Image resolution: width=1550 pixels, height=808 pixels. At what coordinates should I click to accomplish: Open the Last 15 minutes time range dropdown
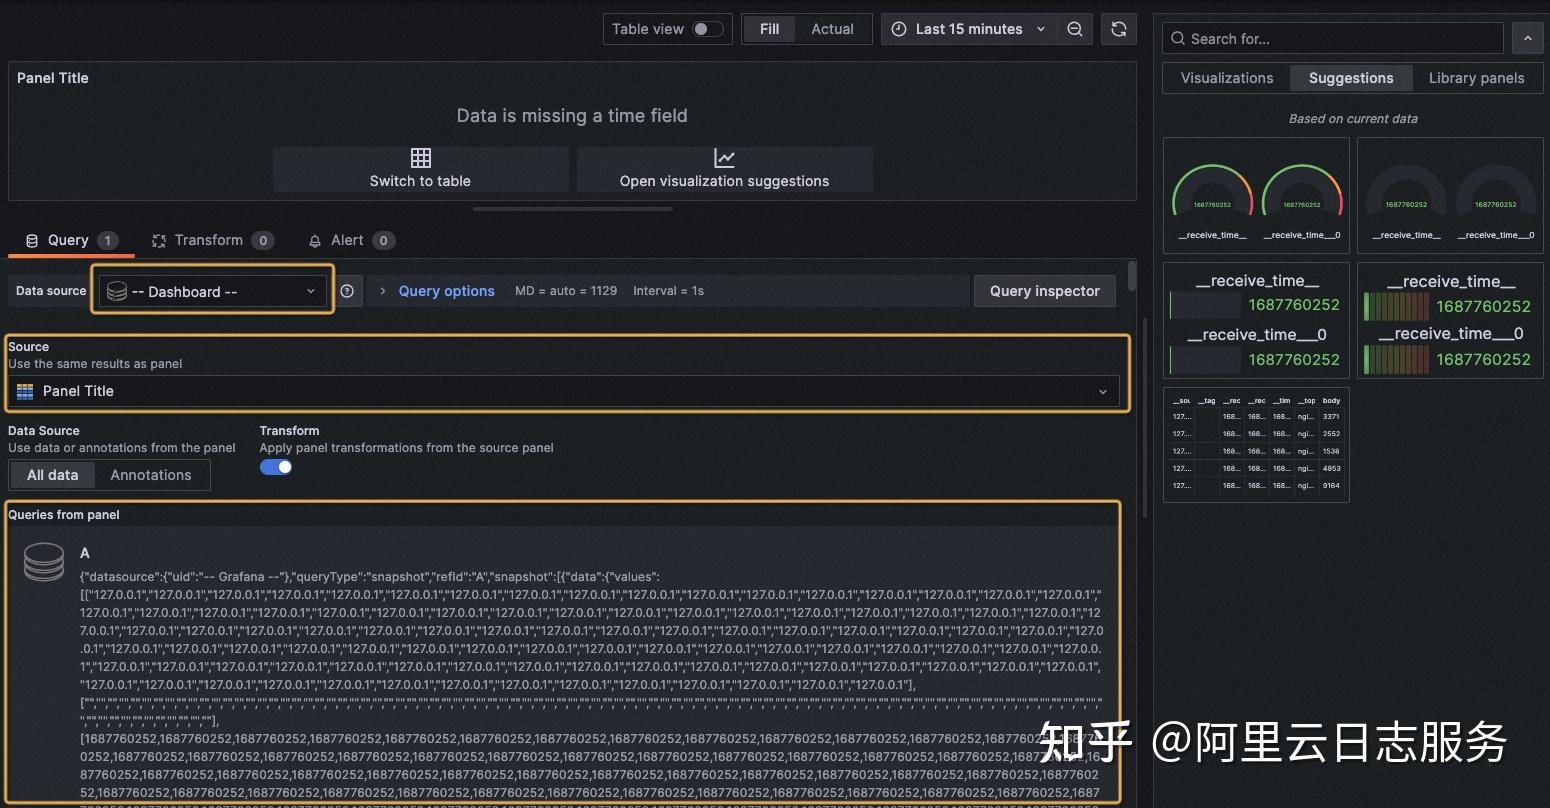(968, 29)
